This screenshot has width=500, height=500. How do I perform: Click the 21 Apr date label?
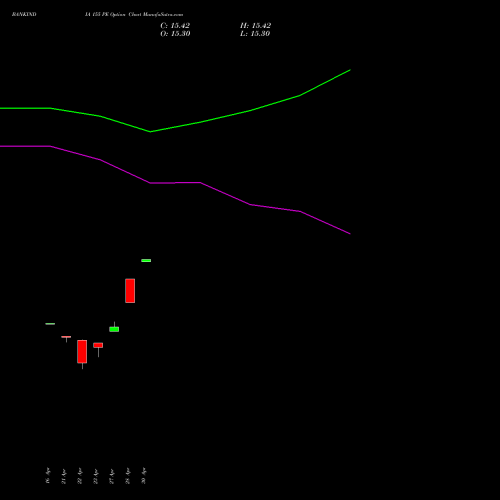(64, 476)
